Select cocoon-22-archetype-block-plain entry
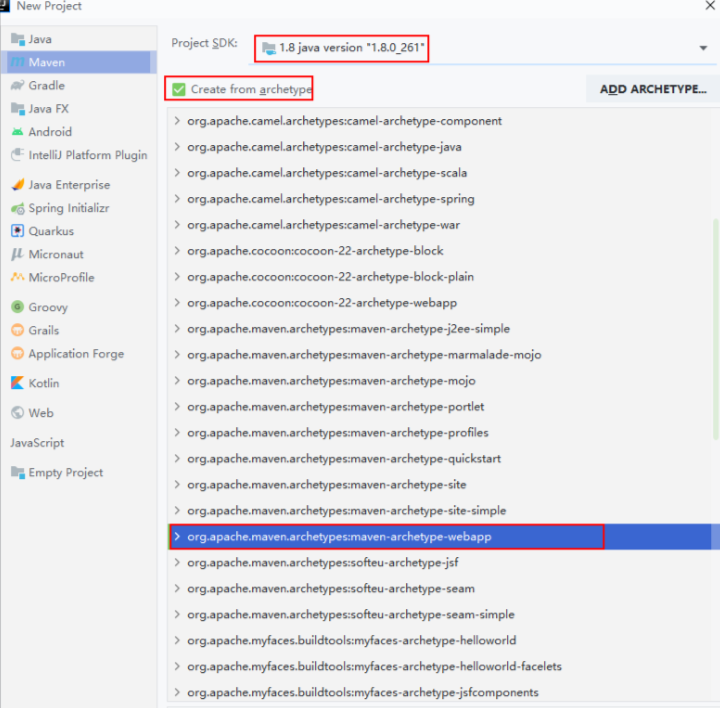This screenshot has width=720, height=708. 330,277
